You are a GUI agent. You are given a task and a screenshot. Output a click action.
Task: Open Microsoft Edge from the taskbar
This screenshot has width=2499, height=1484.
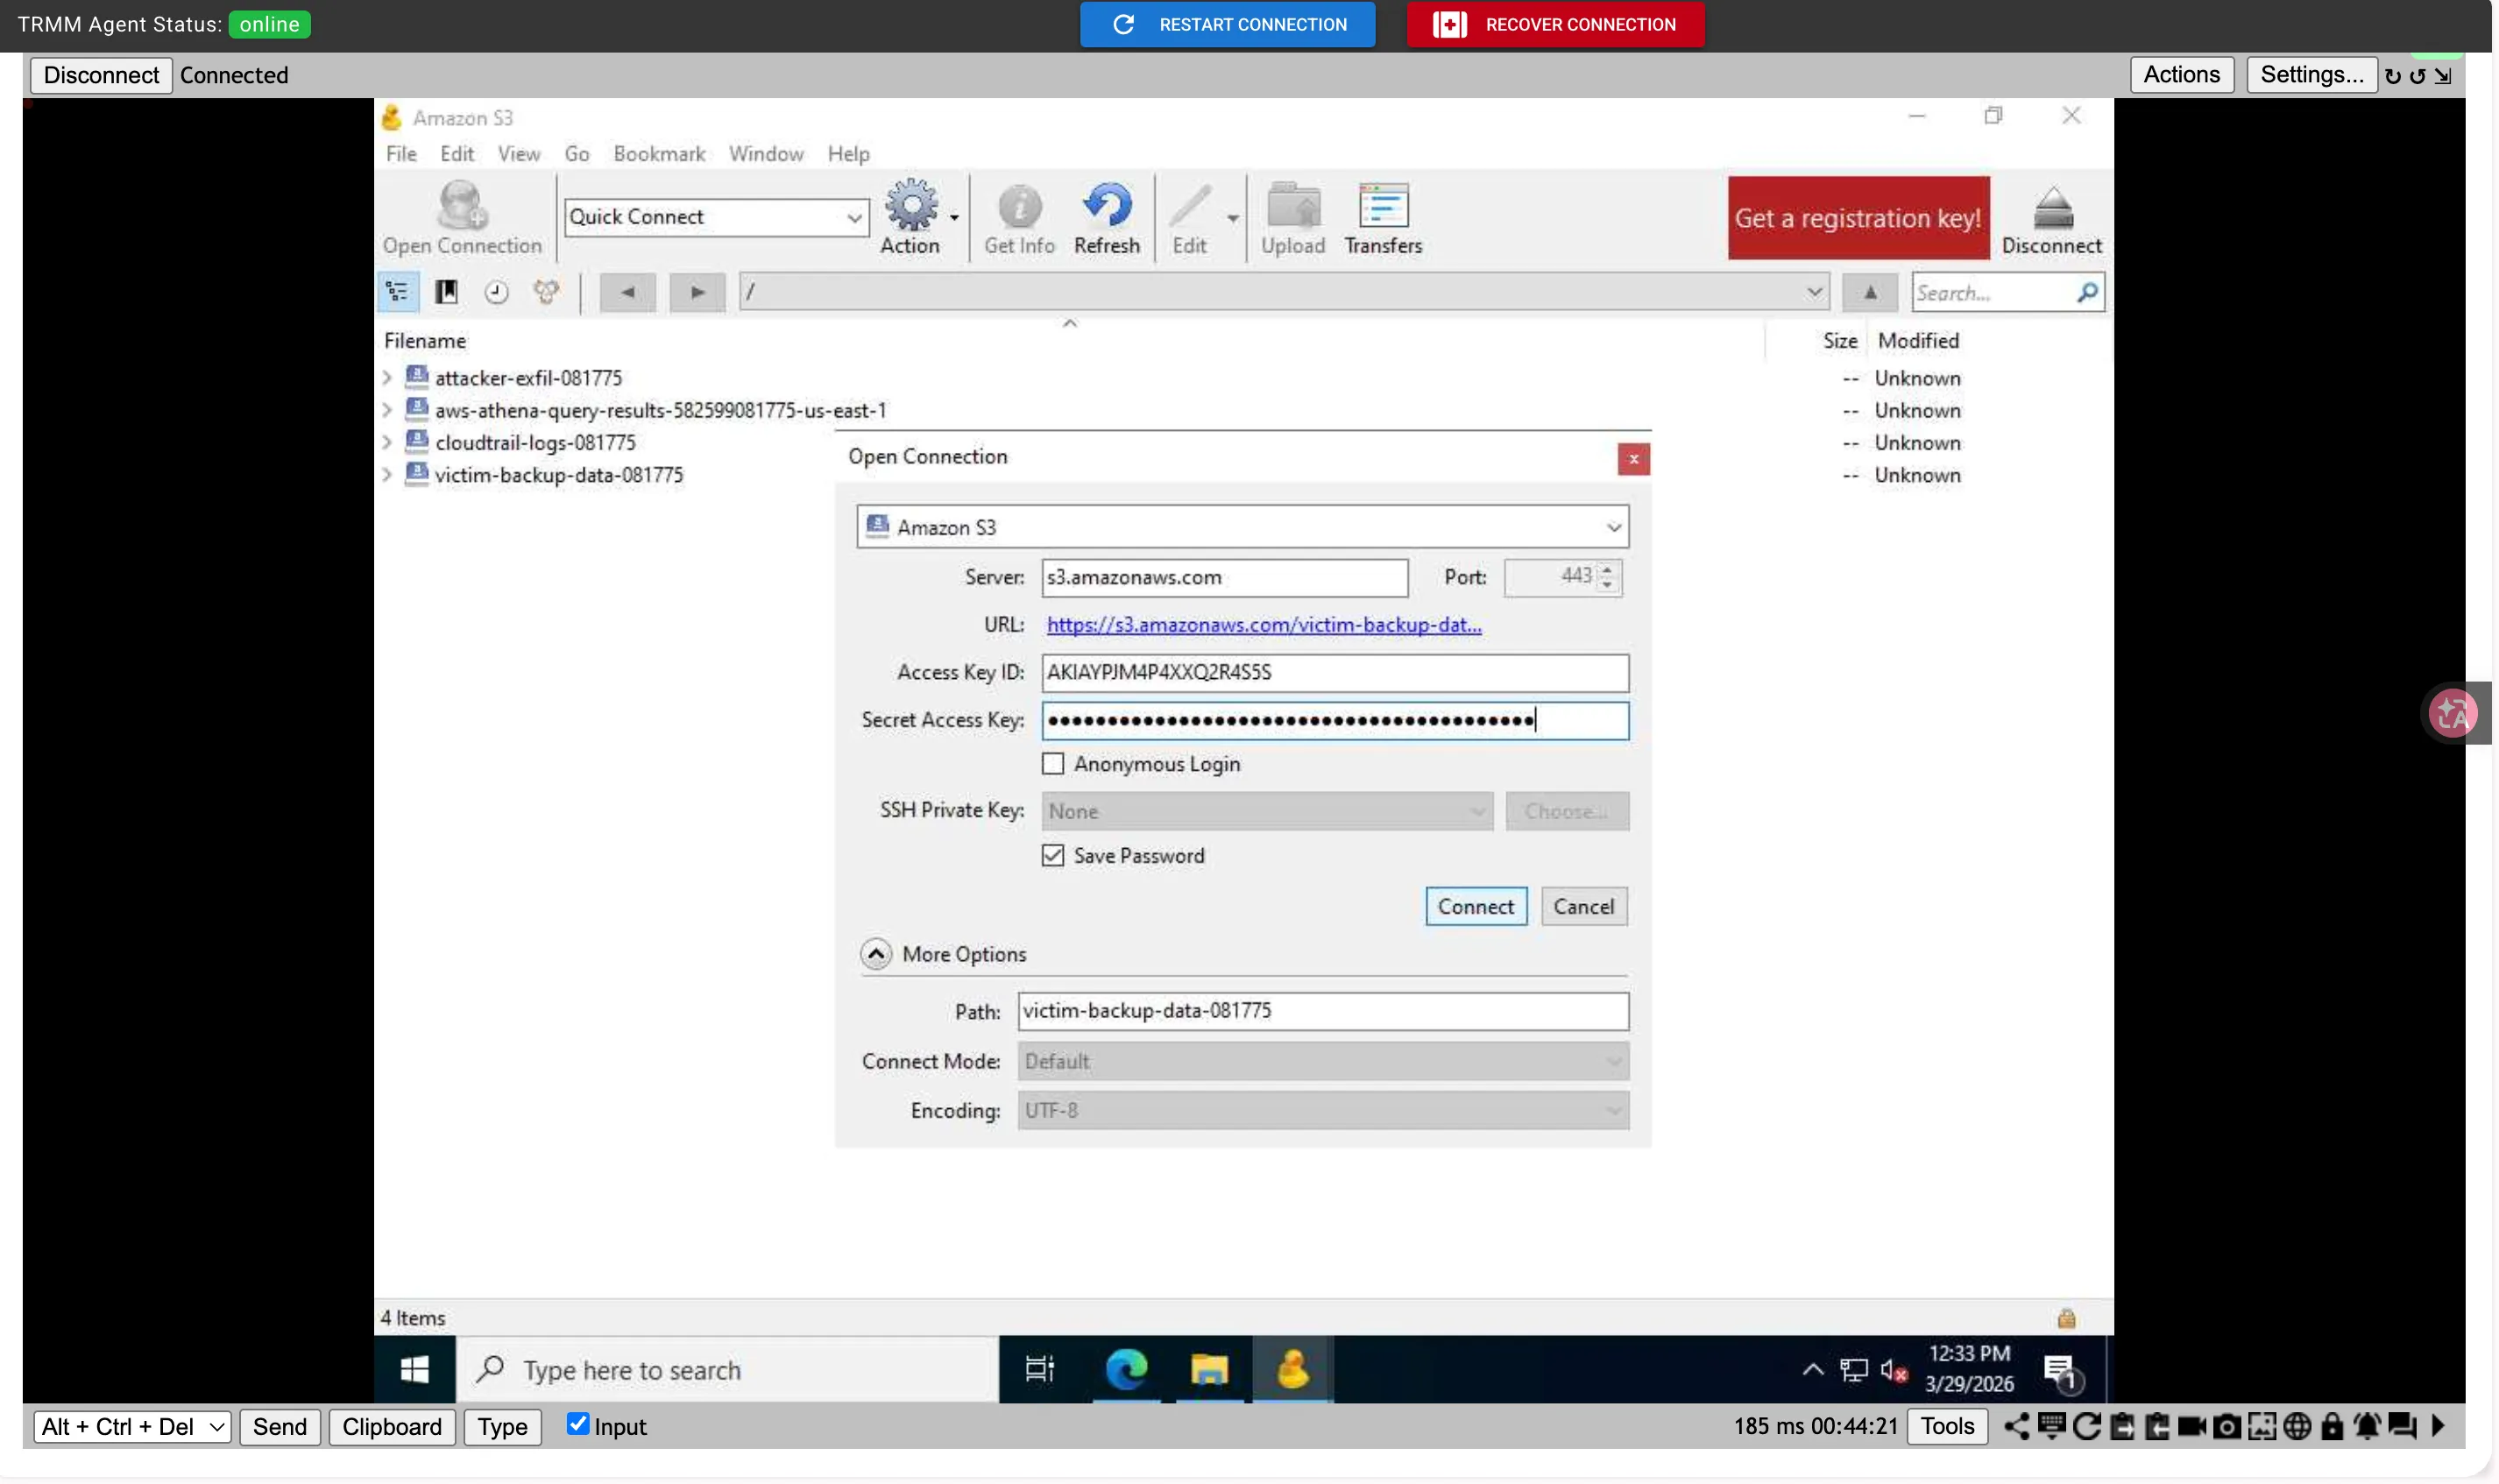1126,1369
